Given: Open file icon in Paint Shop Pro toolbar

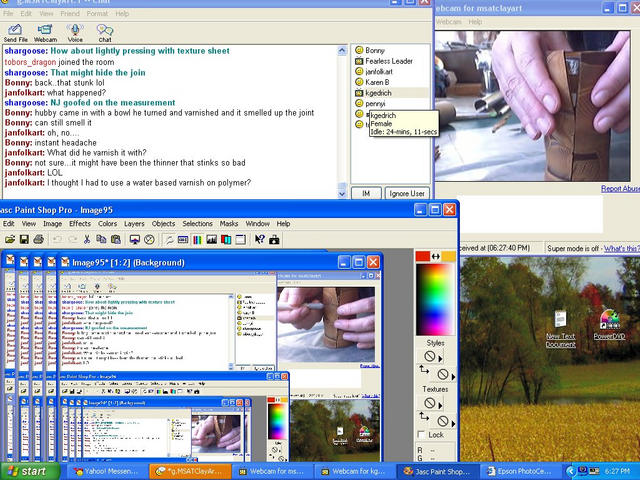Looking at the screenshot, I should tap(10, 240).
